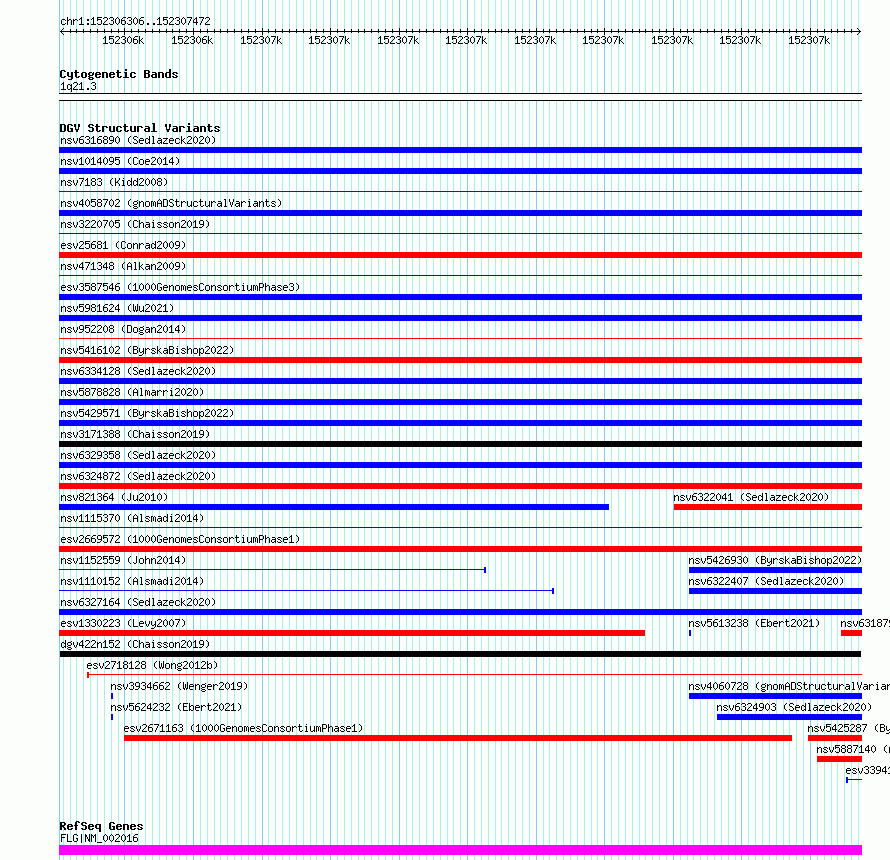
Task: Open nsv6322407 (Sedlazeck2020) variant
Action: pos(766,581)
